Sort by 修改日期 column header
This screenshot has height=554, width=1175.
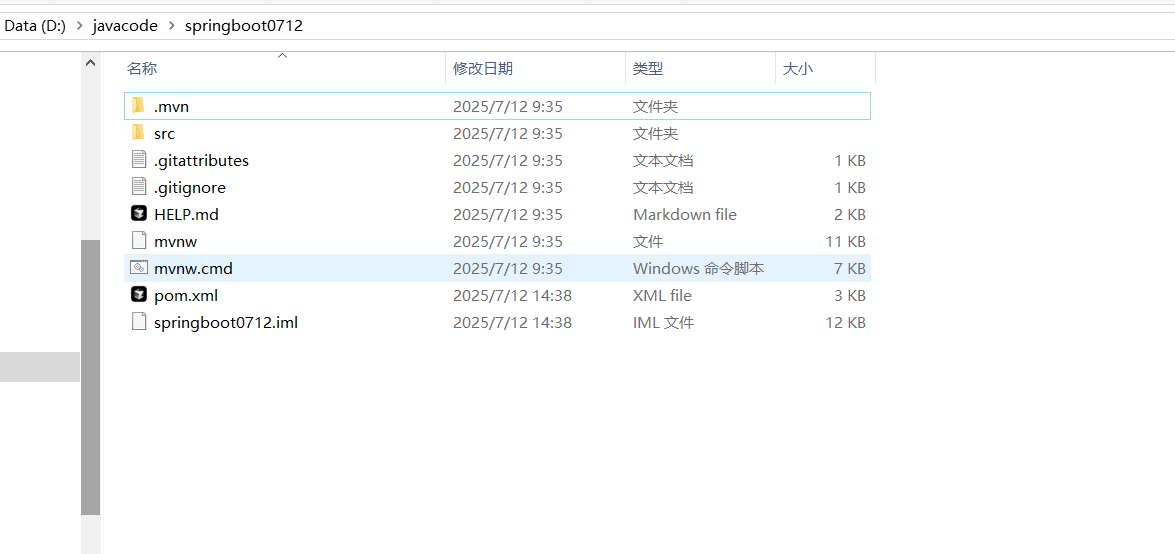(x=483, y=69)
